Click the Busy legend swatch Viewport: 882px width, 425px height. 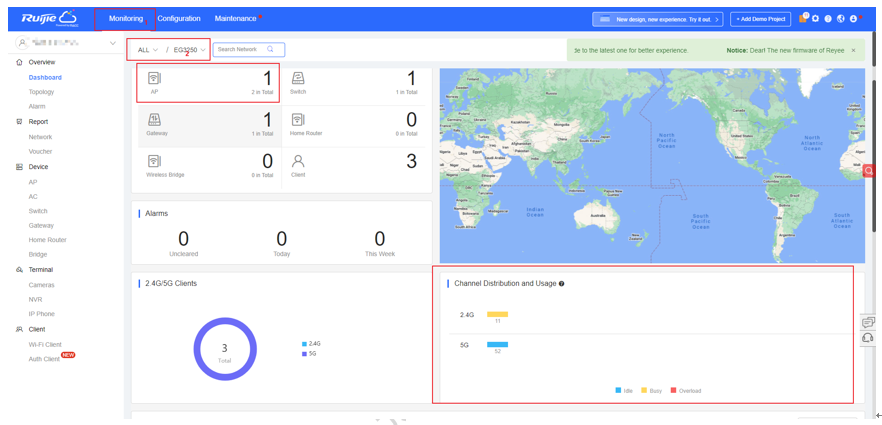pyautogui.click(x=644, y=390)
